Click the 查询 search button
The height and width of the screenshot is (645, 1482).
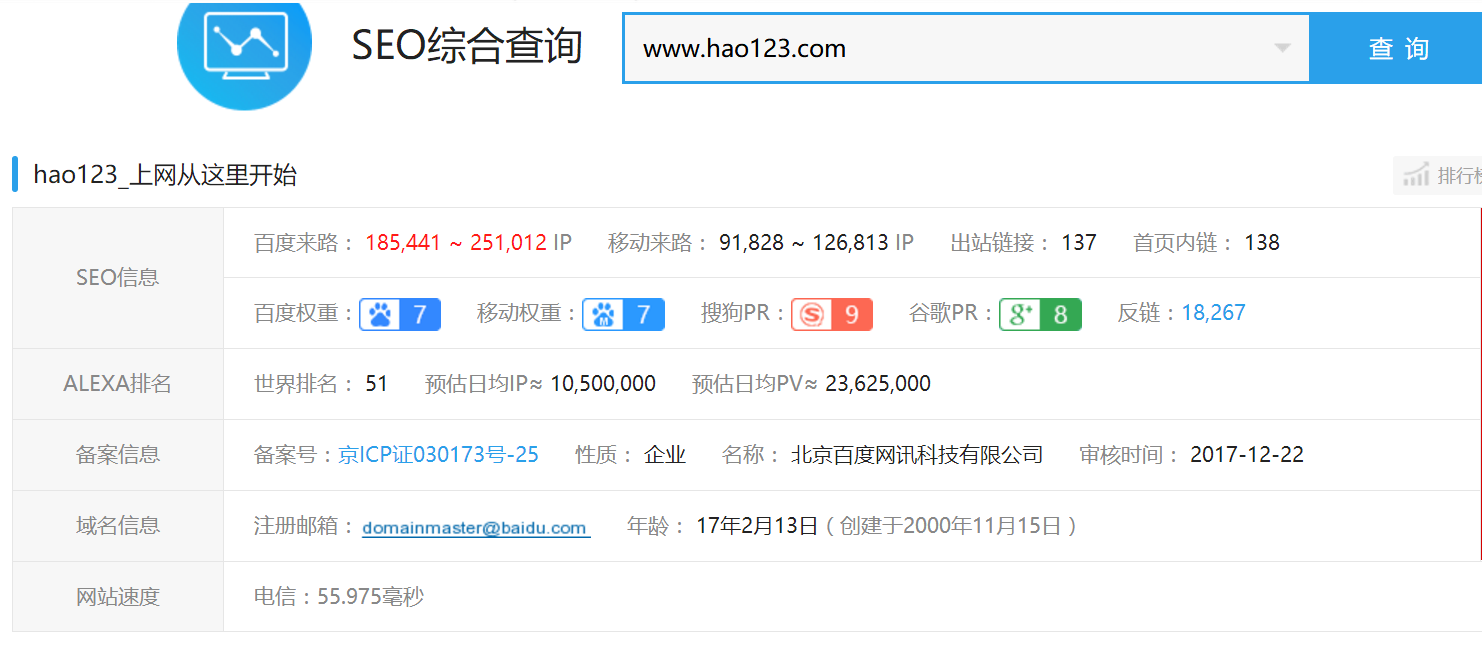1398,48
